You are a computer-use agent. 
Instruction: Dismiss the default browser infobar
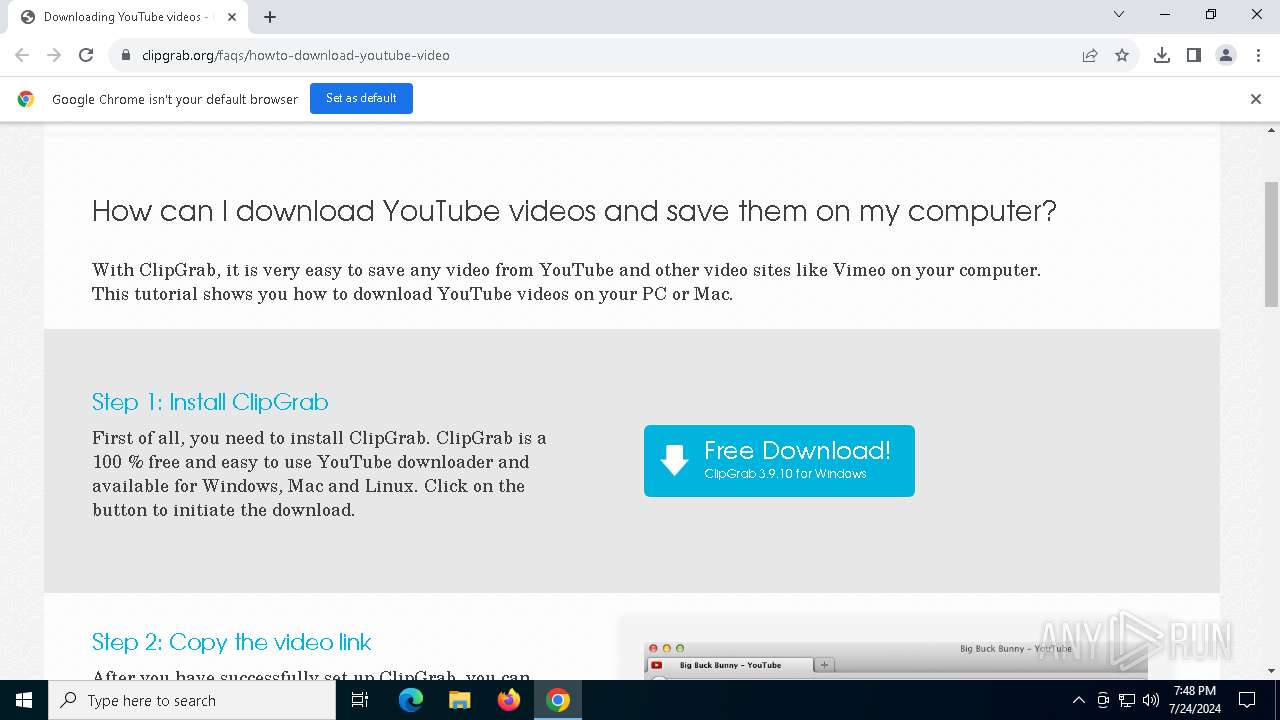1256,99
